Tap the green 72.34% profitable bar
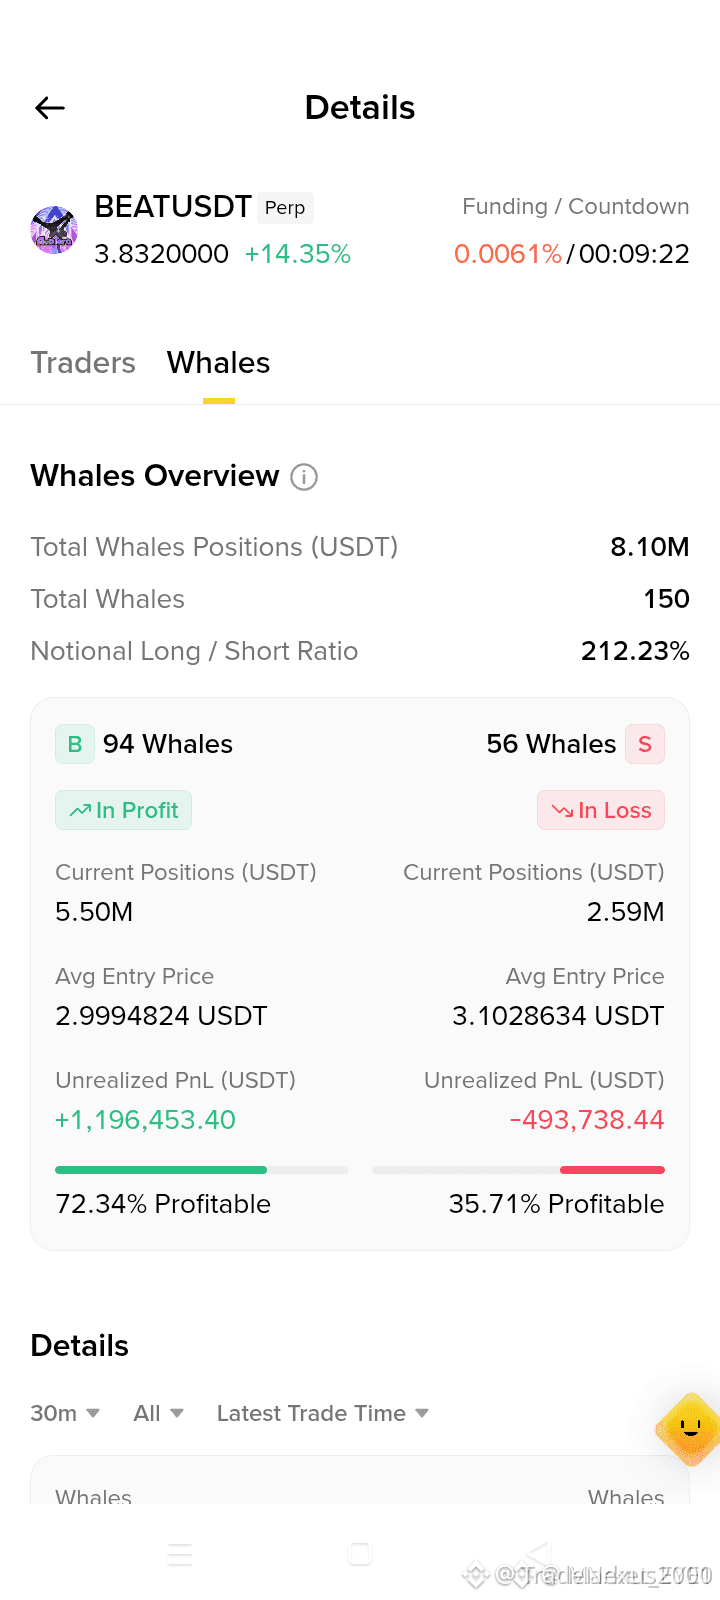Image resolution: width=720 pixels, height=1600 pixels. [x=161, y=1169]
